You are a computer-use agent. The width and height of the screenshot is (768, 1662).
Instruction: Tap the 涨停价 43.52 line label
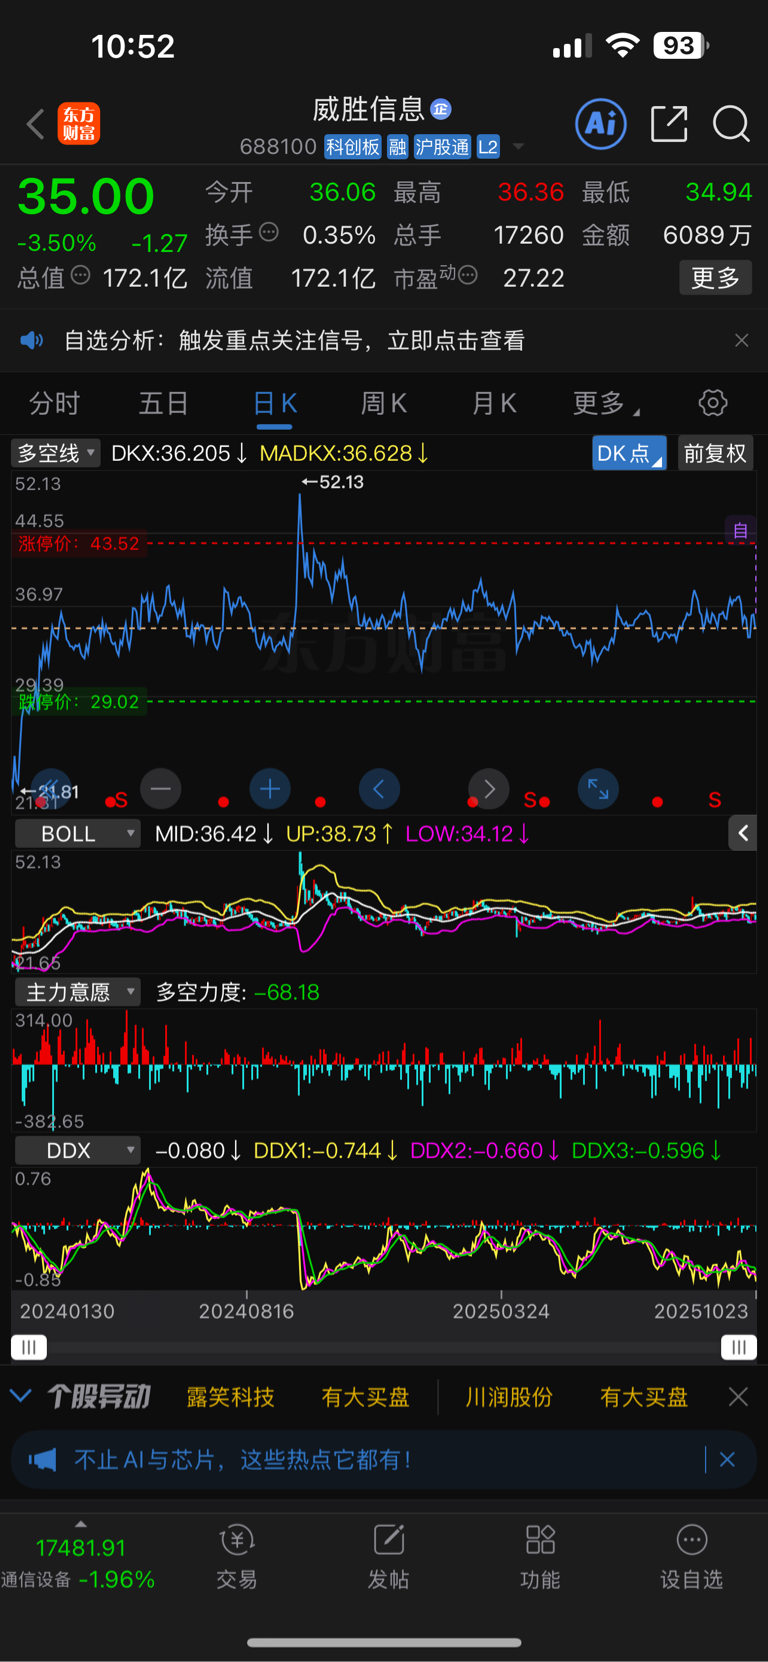pos(79,544)
